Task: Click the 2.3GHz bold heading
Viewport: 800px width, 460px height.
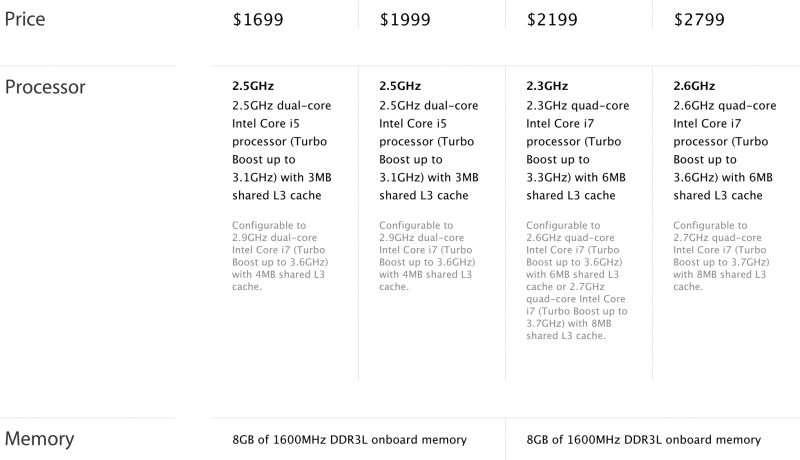Action: pos(548,86)
